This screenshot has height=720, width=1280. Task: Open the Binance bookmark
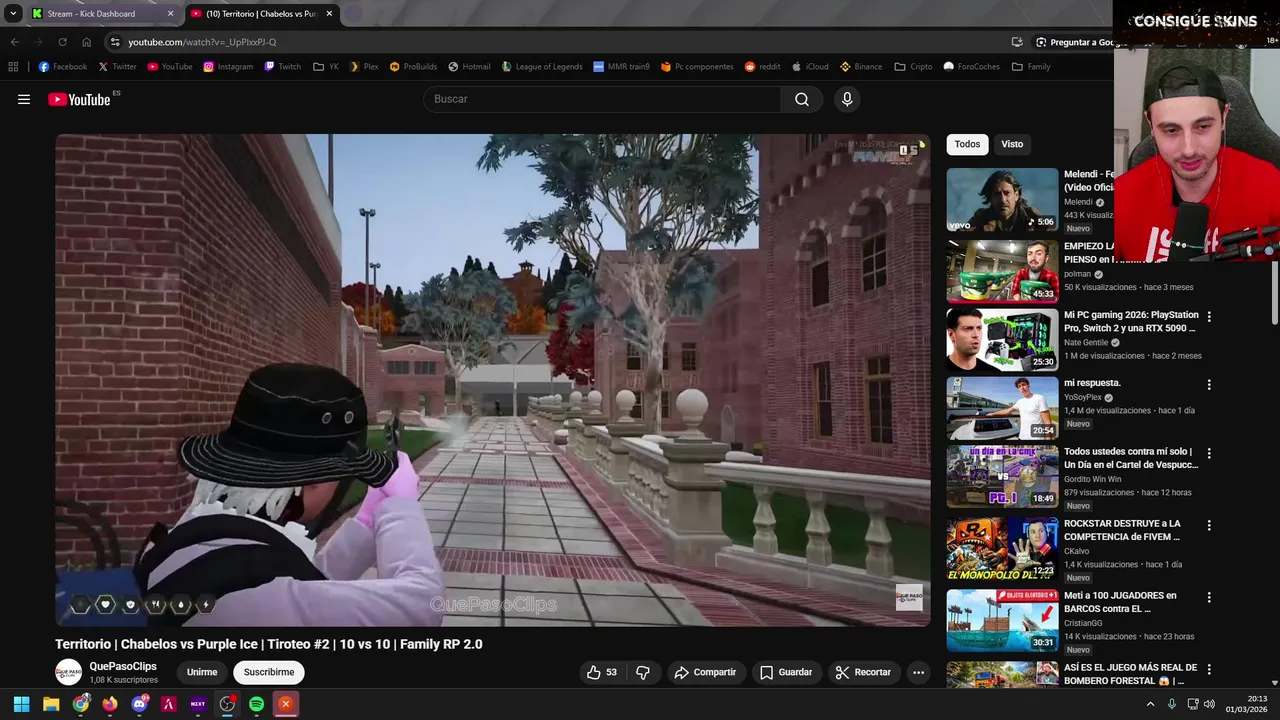click(861, 67)
